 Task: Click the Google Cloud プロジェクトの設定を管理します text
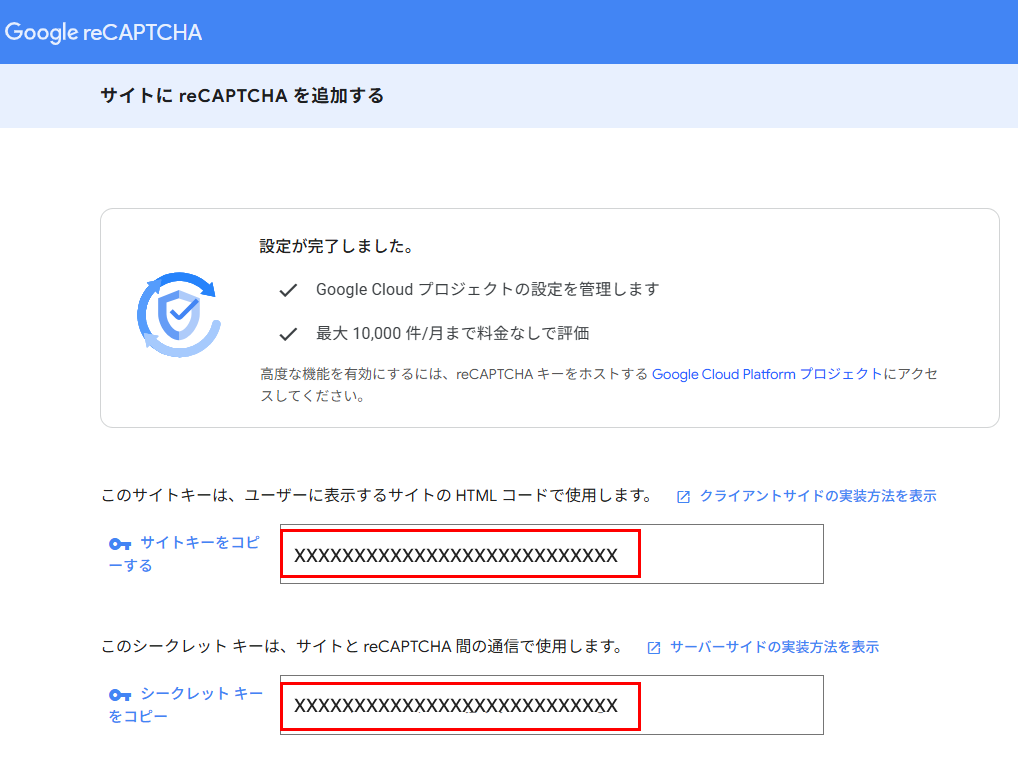(x=487, y=289)
